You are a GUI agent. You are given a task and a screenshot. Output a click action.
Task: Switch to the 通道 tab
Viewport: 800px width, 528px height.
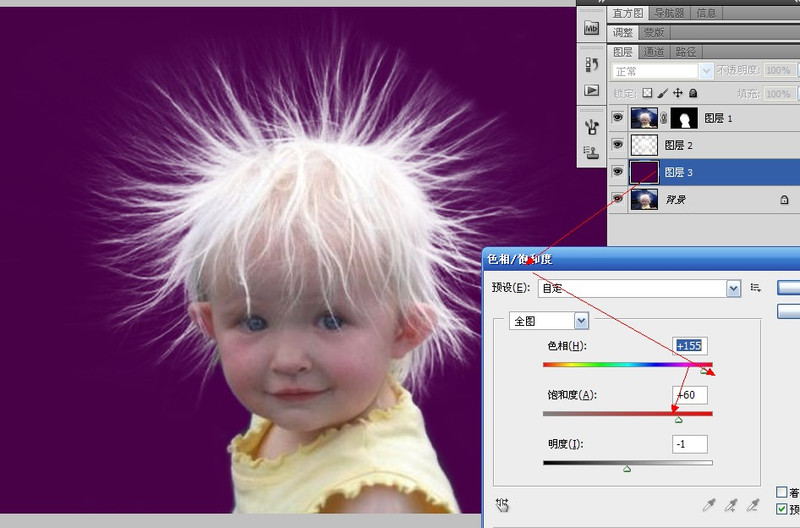(654, 52)
